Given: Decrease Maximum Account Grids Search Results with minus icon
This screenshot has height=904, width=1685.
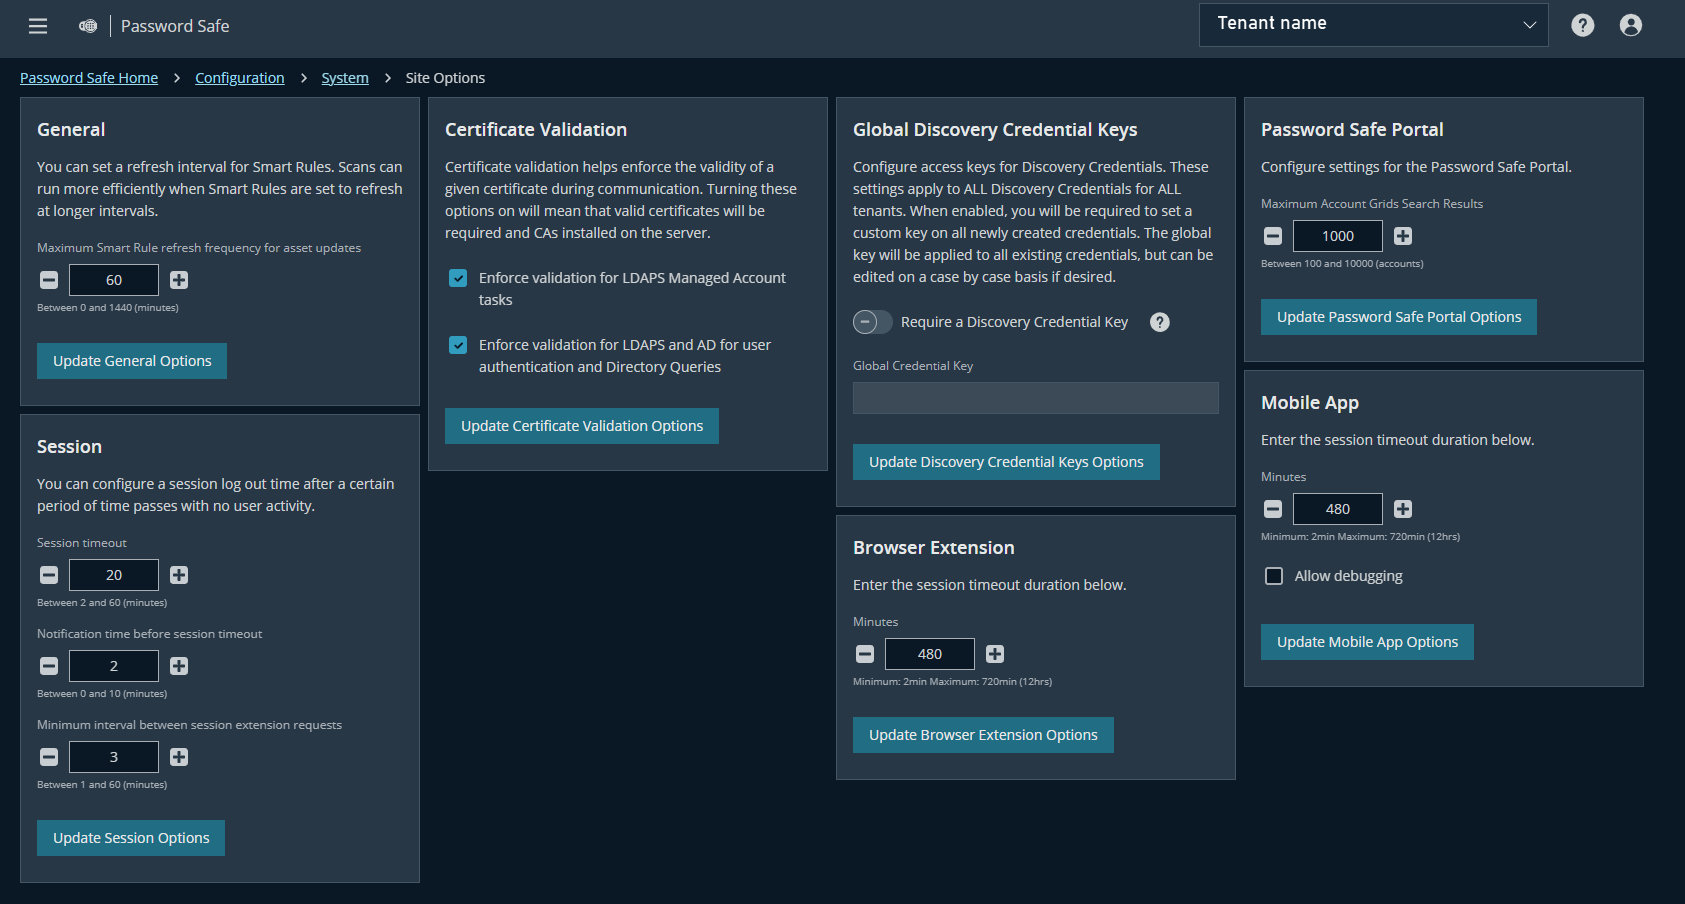Looking at the screenshot, I should pyautogui.click(x=1272, y=236).
